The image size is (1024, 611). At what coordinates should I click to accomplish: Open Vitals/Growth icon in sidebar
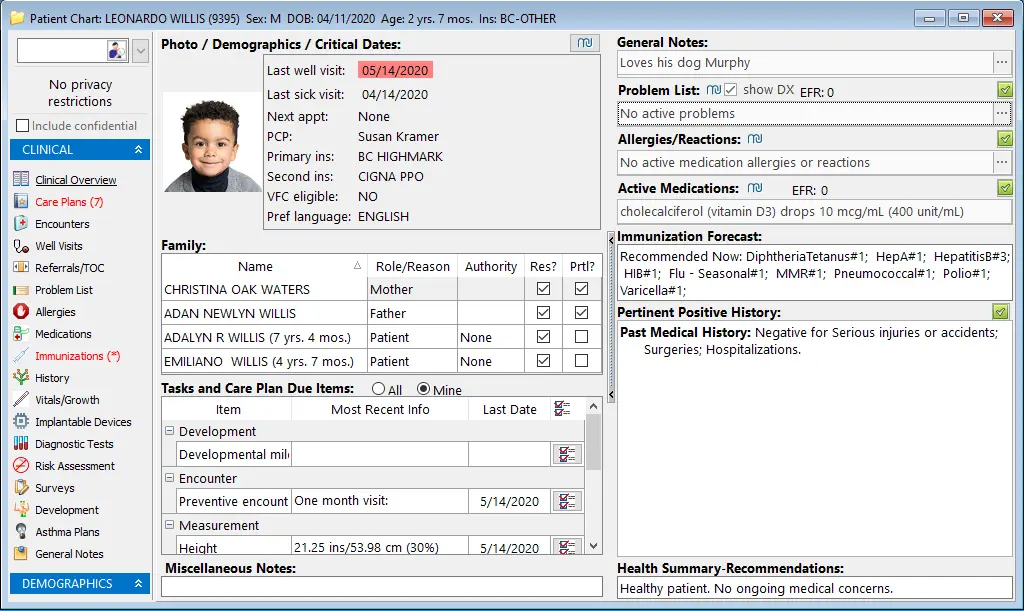21,400
